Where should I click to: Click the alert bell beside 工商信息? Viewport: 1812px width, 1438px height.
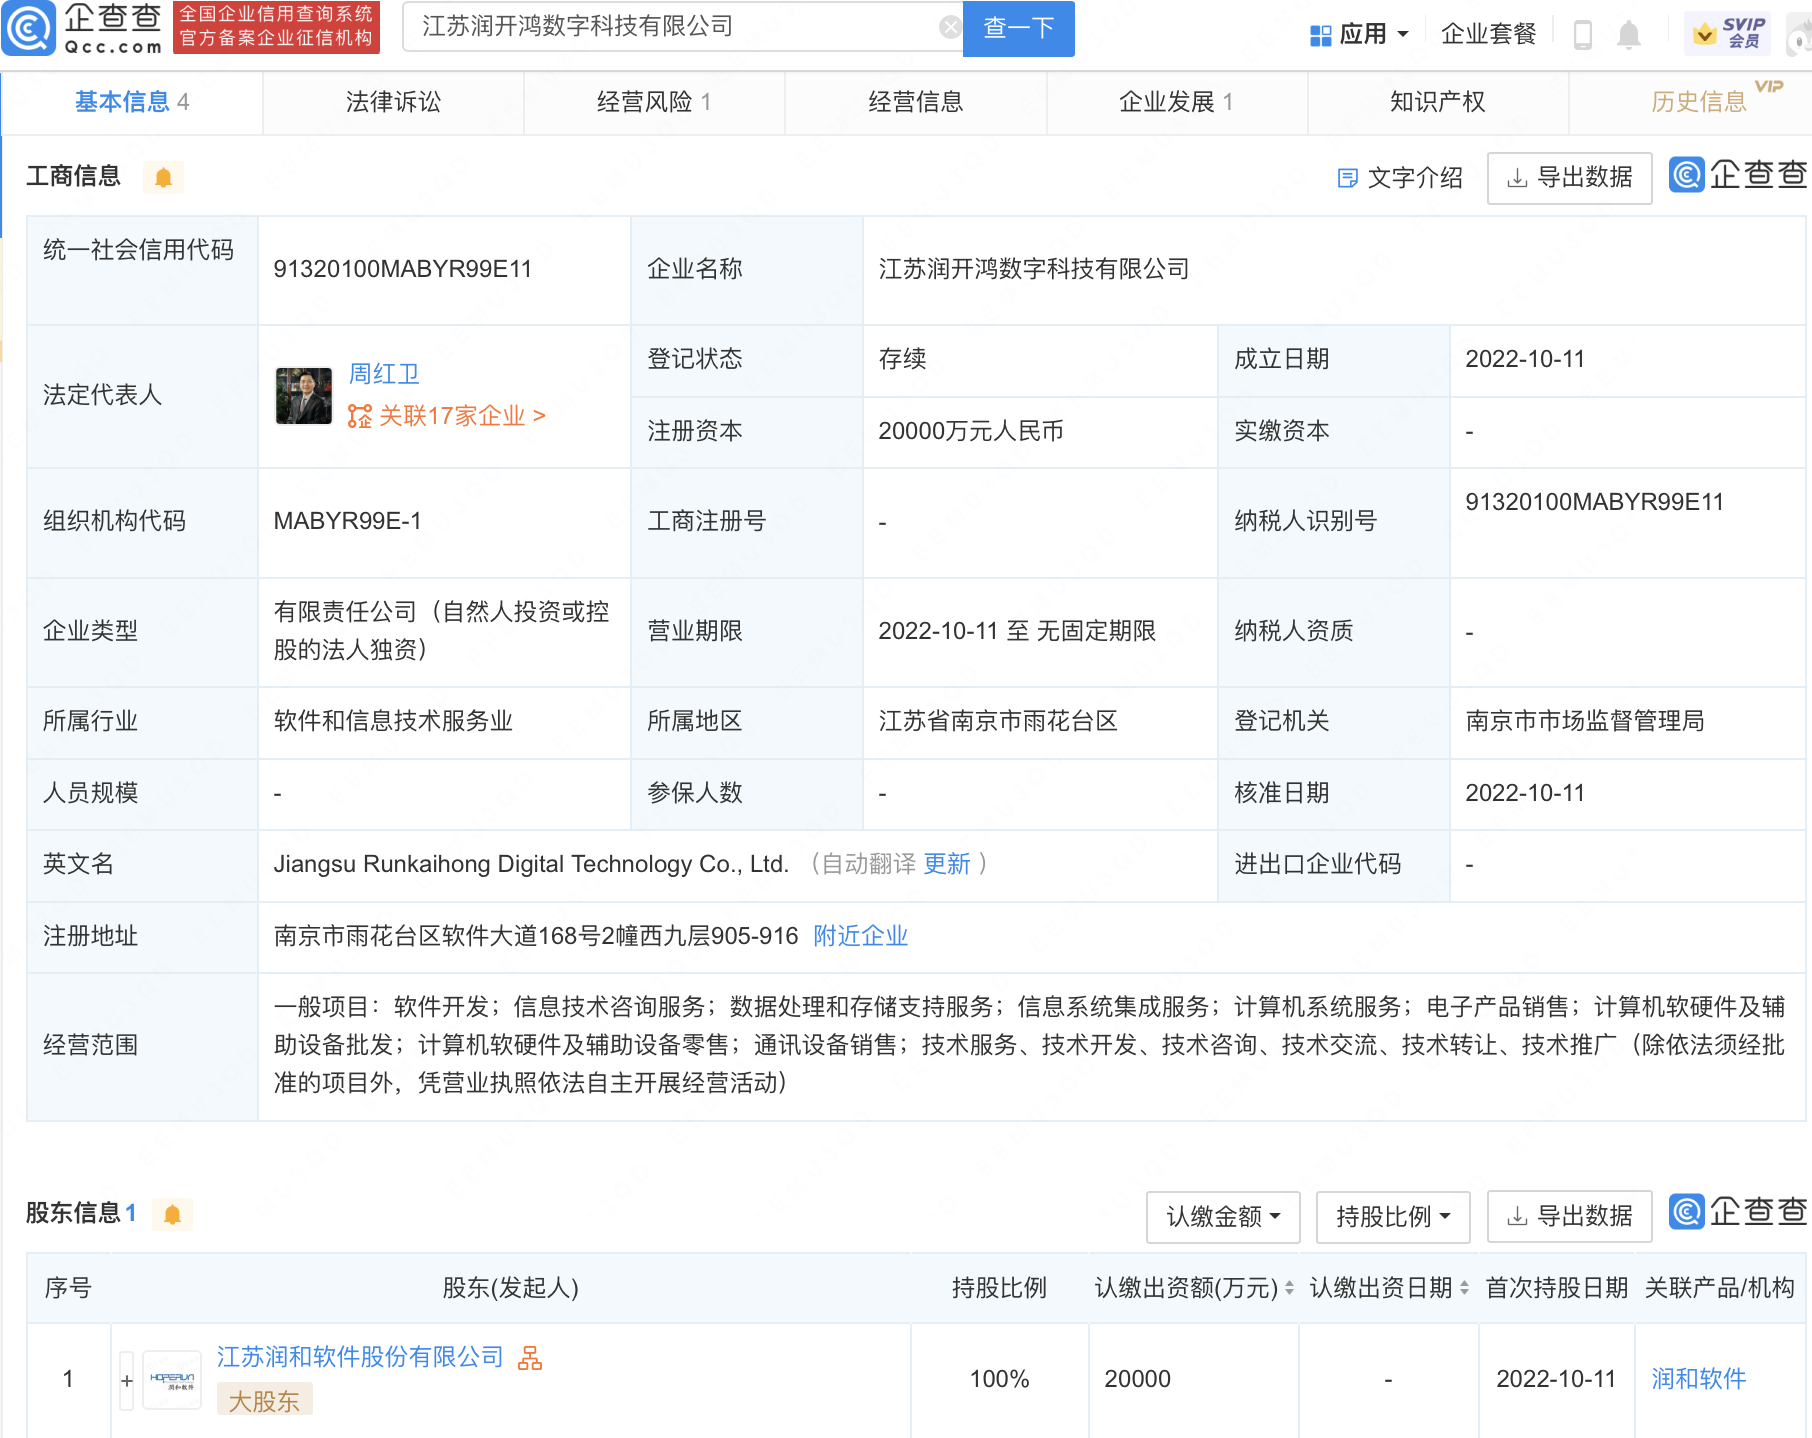pos(163,178)
